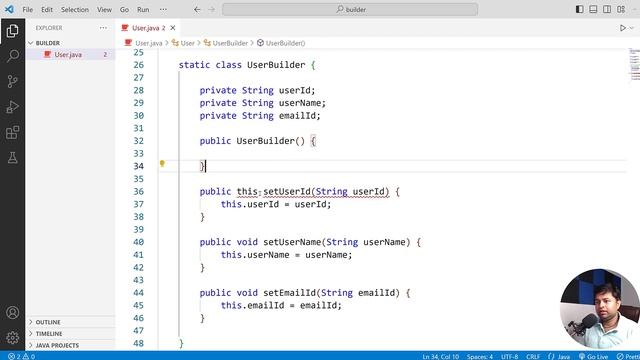
Task: Expand the JAVA PROJECTS section
Action: [x=71, y=345]
